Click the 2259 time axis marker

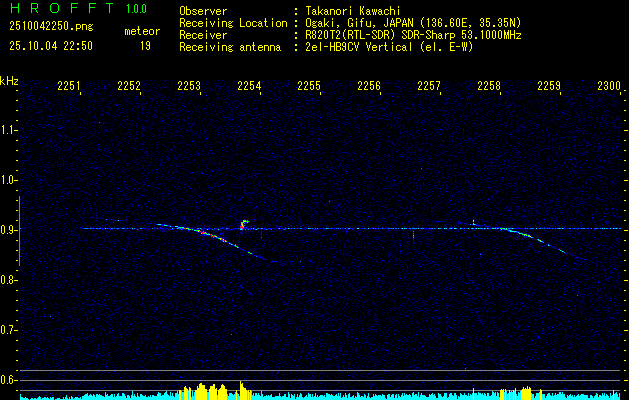pos(549,85)
